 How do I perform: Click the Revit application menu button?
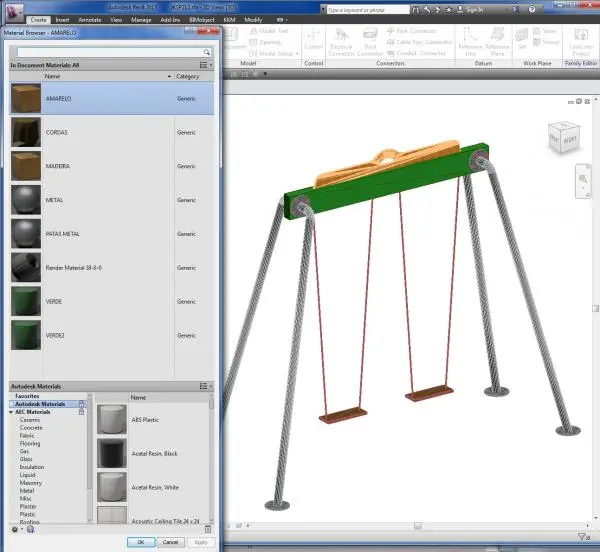(x=15, y=11)
